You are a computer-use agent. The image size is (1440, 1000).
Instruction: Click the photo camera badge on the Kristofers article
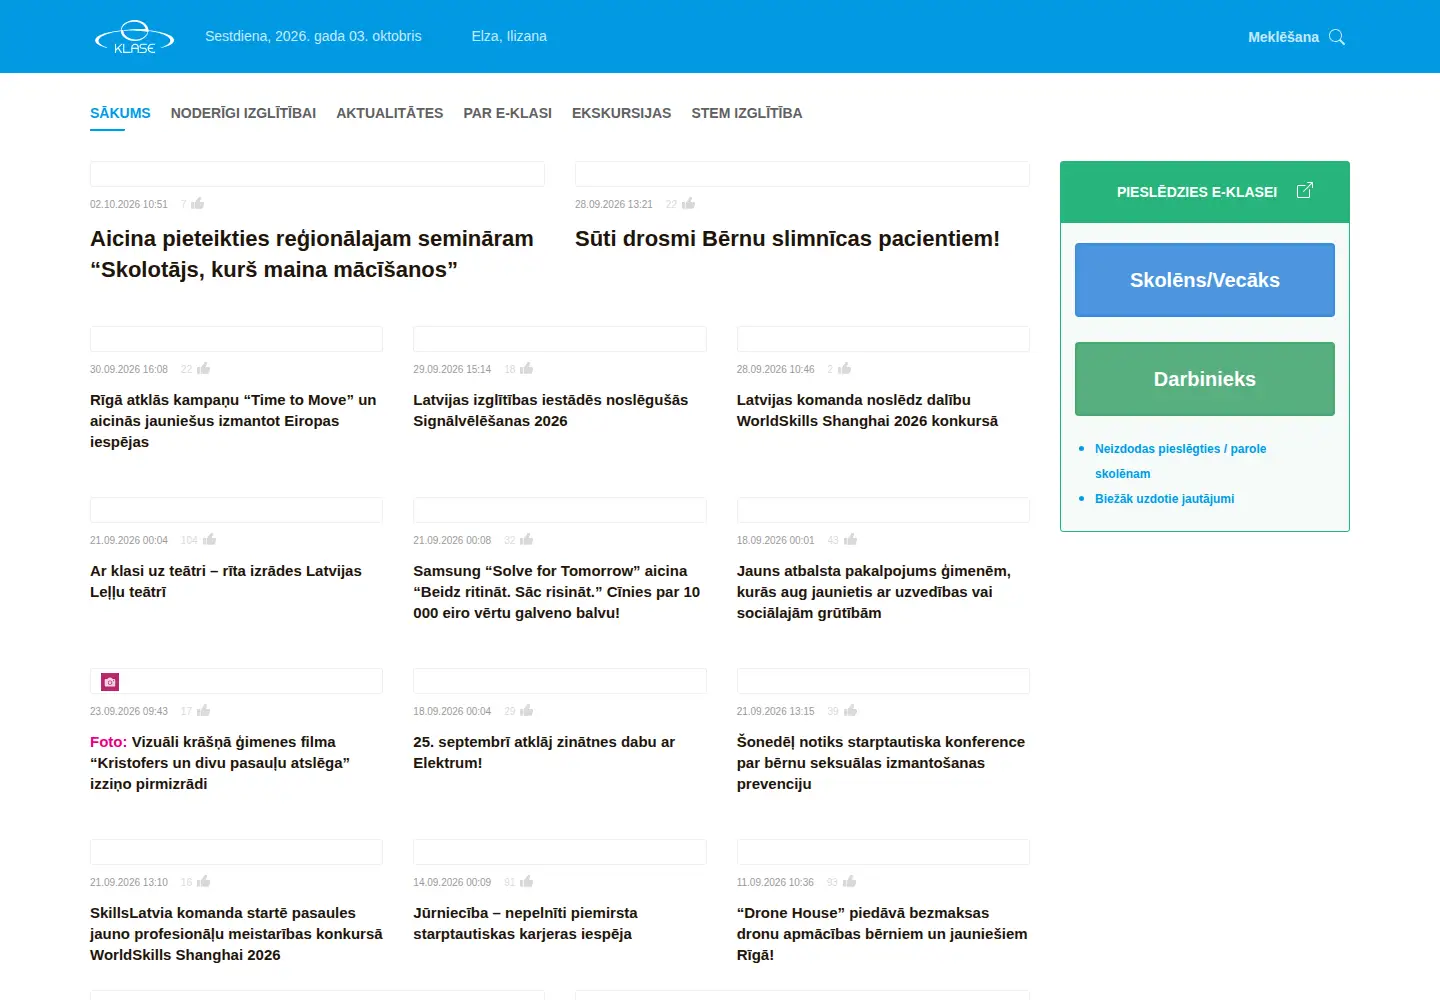point(110,682)
